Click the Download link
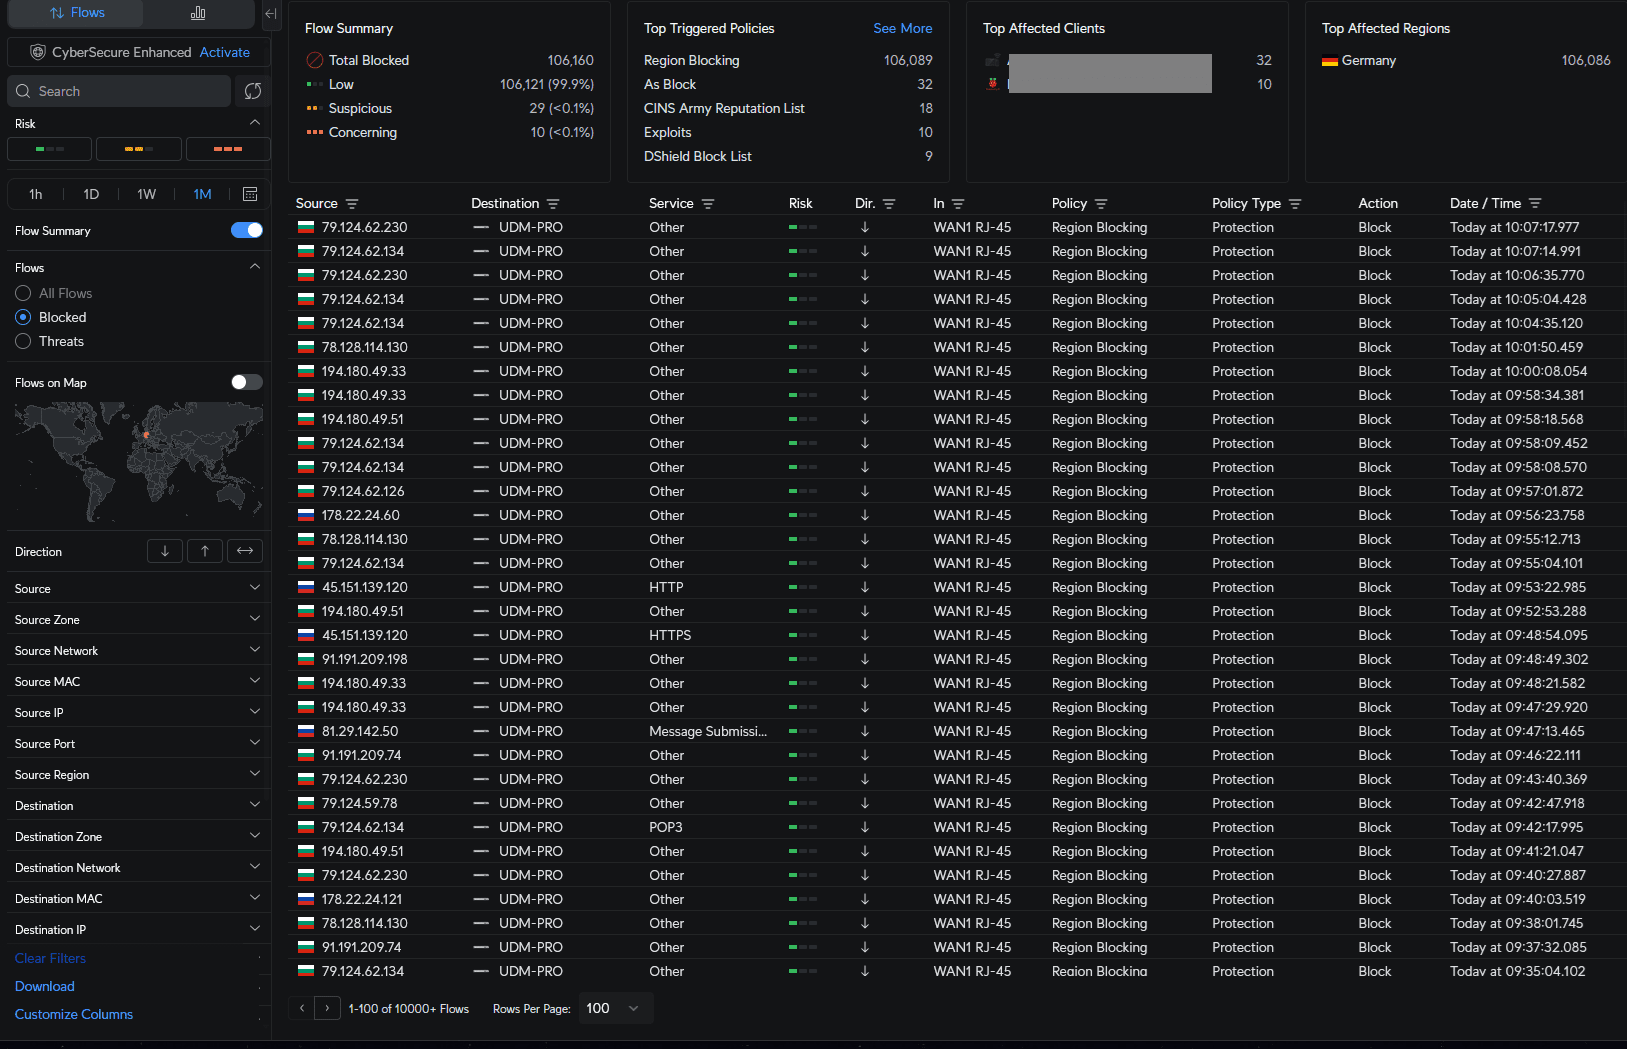 [45, 986]
